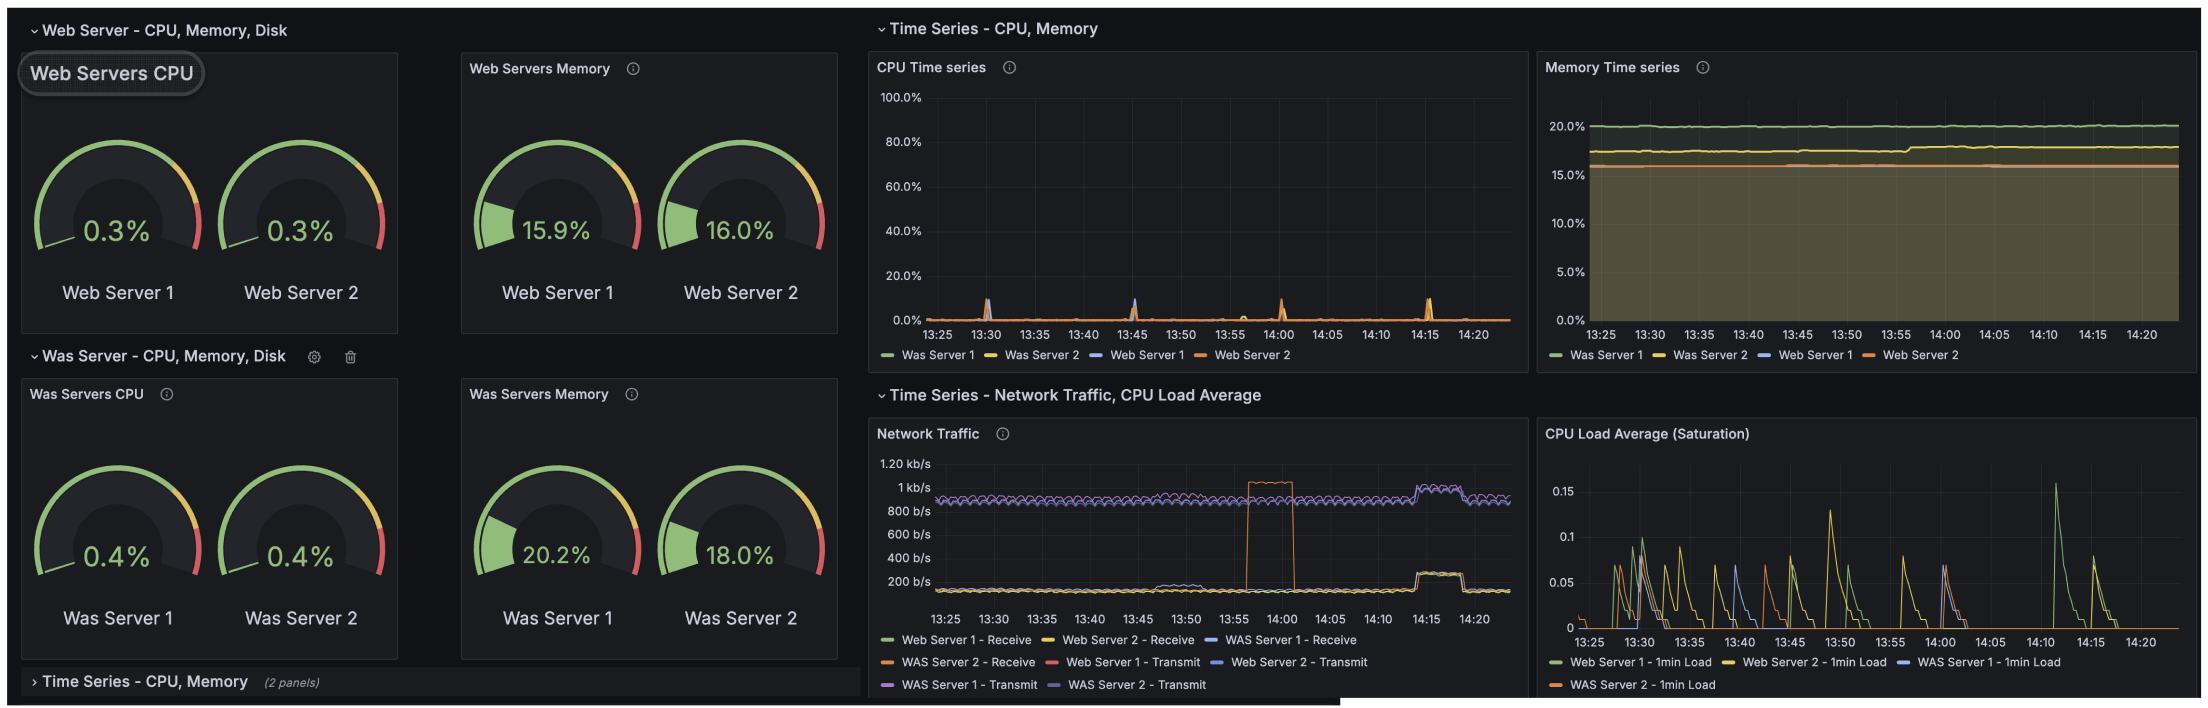Screen dimensions: 2208x708
Task: Show info for Was Servers CPU panel
Action: [x=167, y=394]
